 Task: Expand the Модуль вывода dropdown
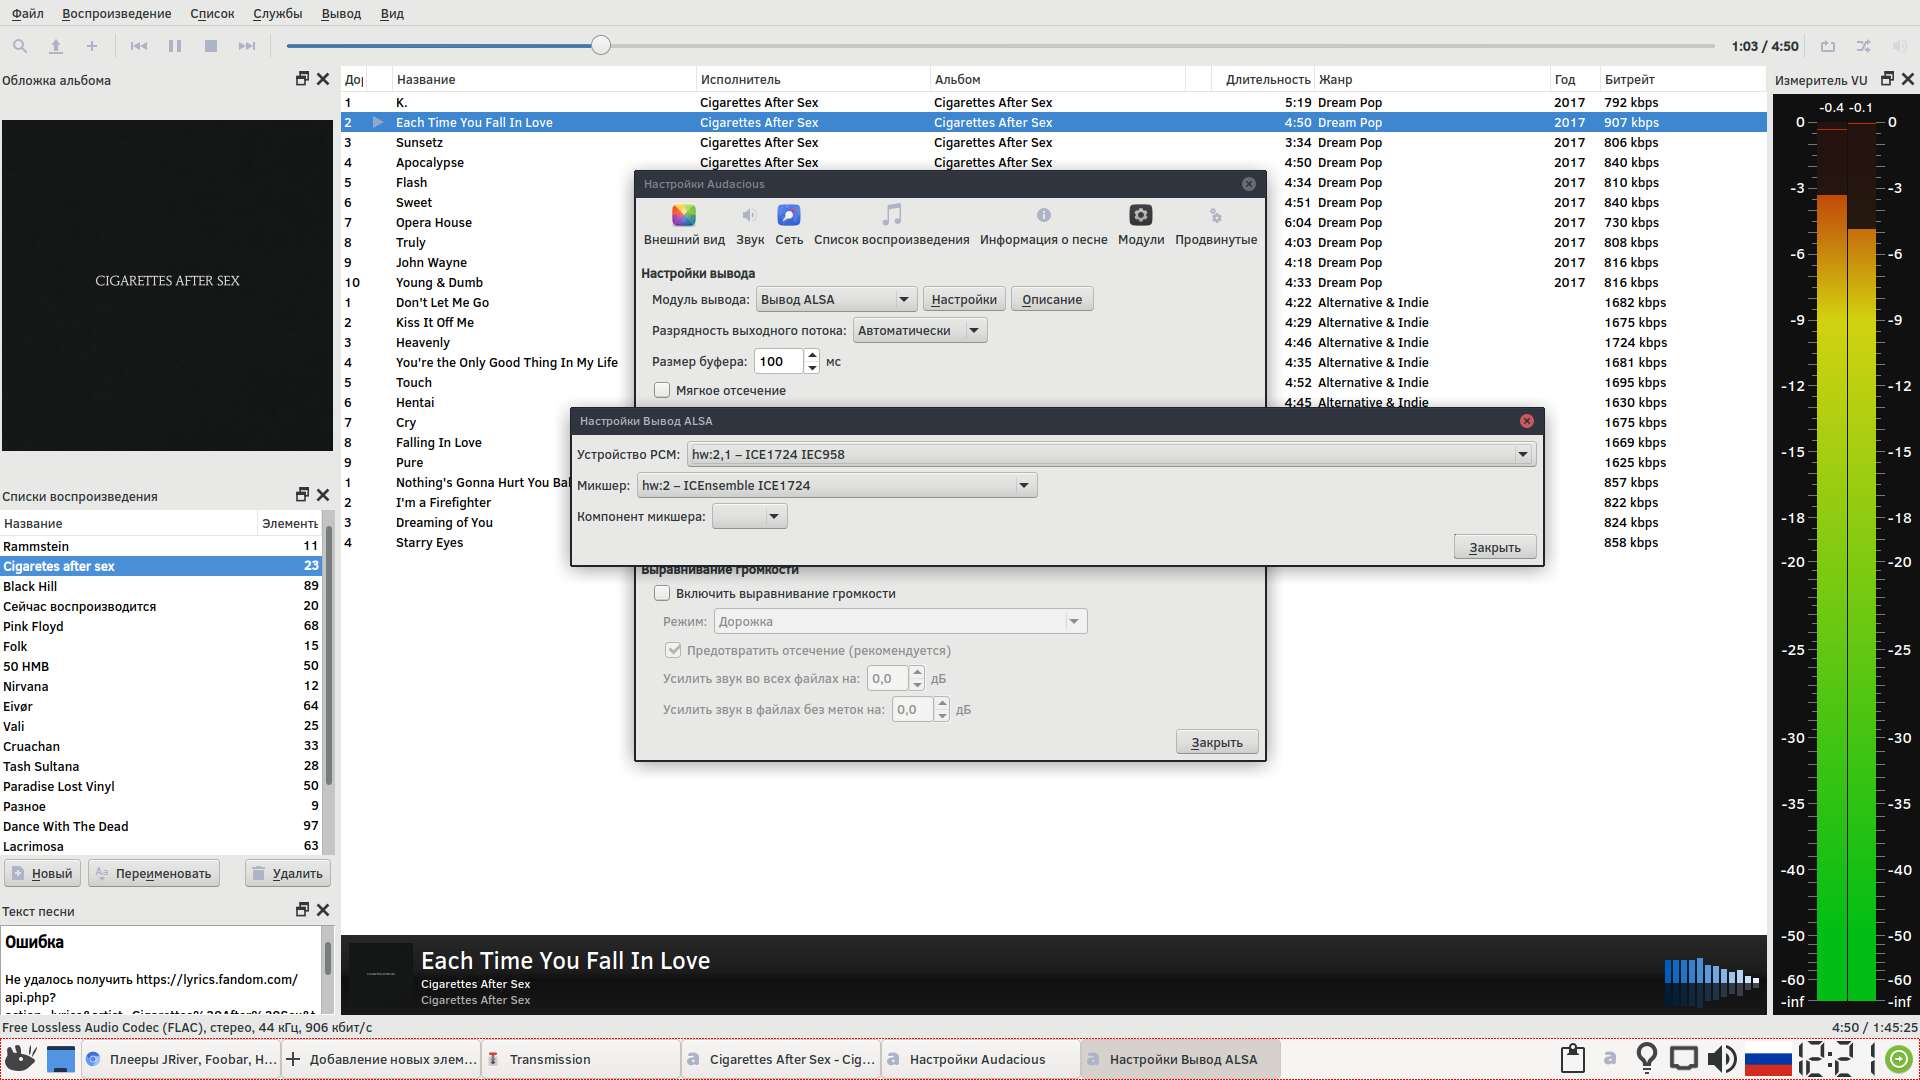(x=836, y=299)
